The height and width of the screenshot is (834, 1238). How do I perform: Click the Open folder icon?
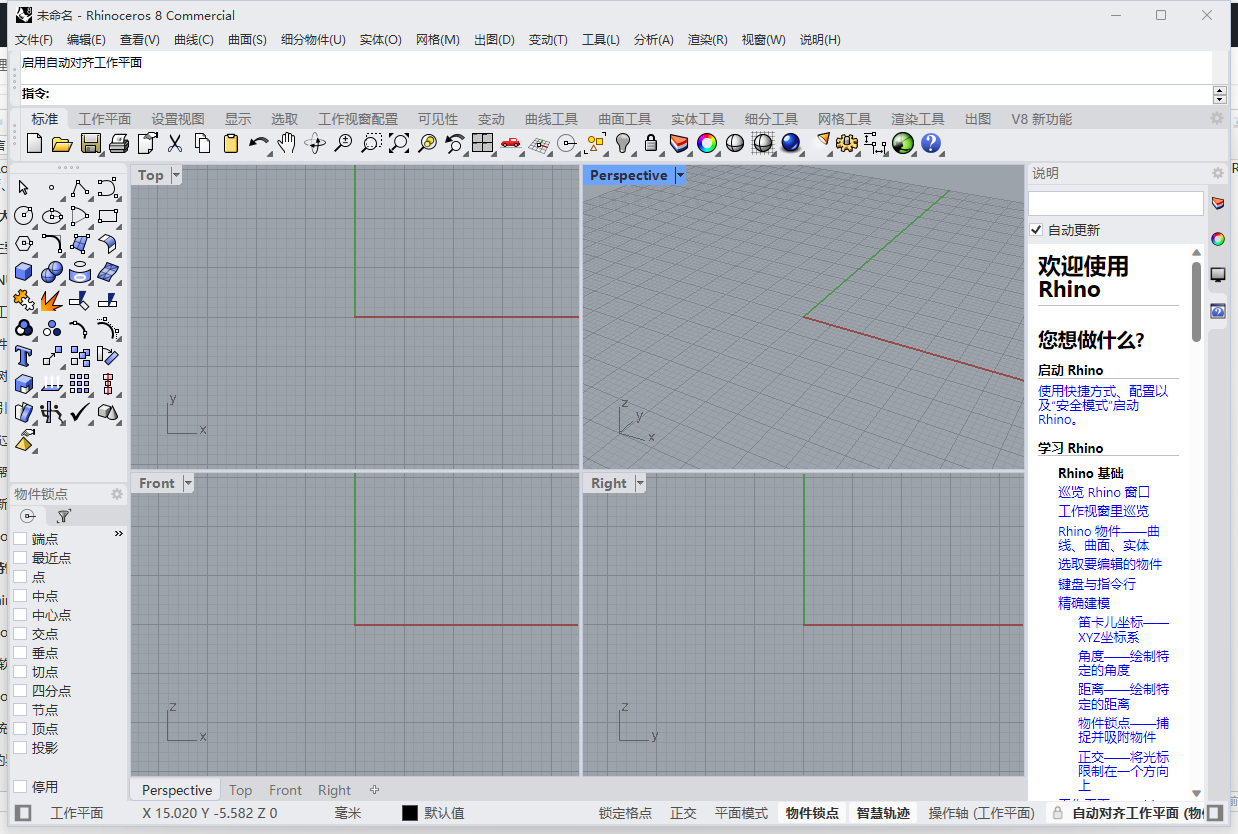click(x=62, y=143)
